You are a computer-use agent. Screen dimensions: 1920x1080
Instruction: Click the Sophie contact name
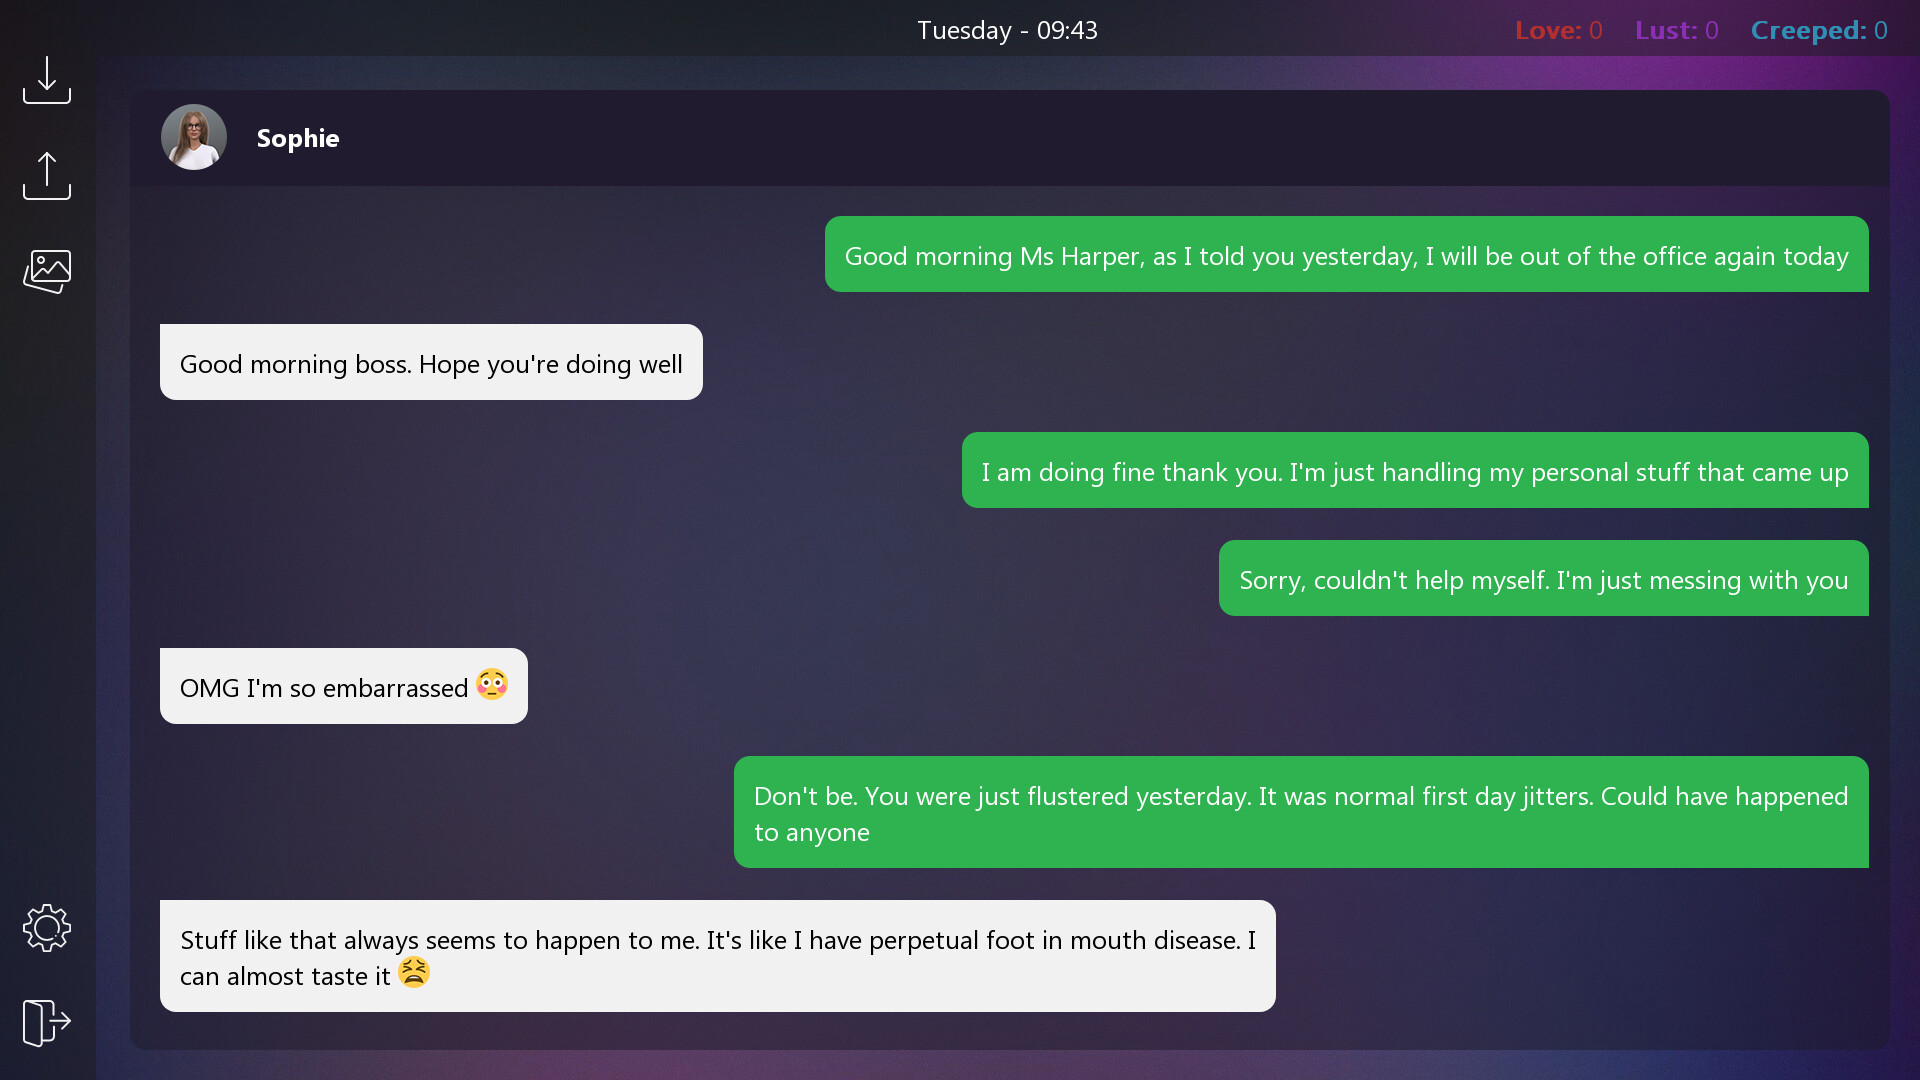298,138
